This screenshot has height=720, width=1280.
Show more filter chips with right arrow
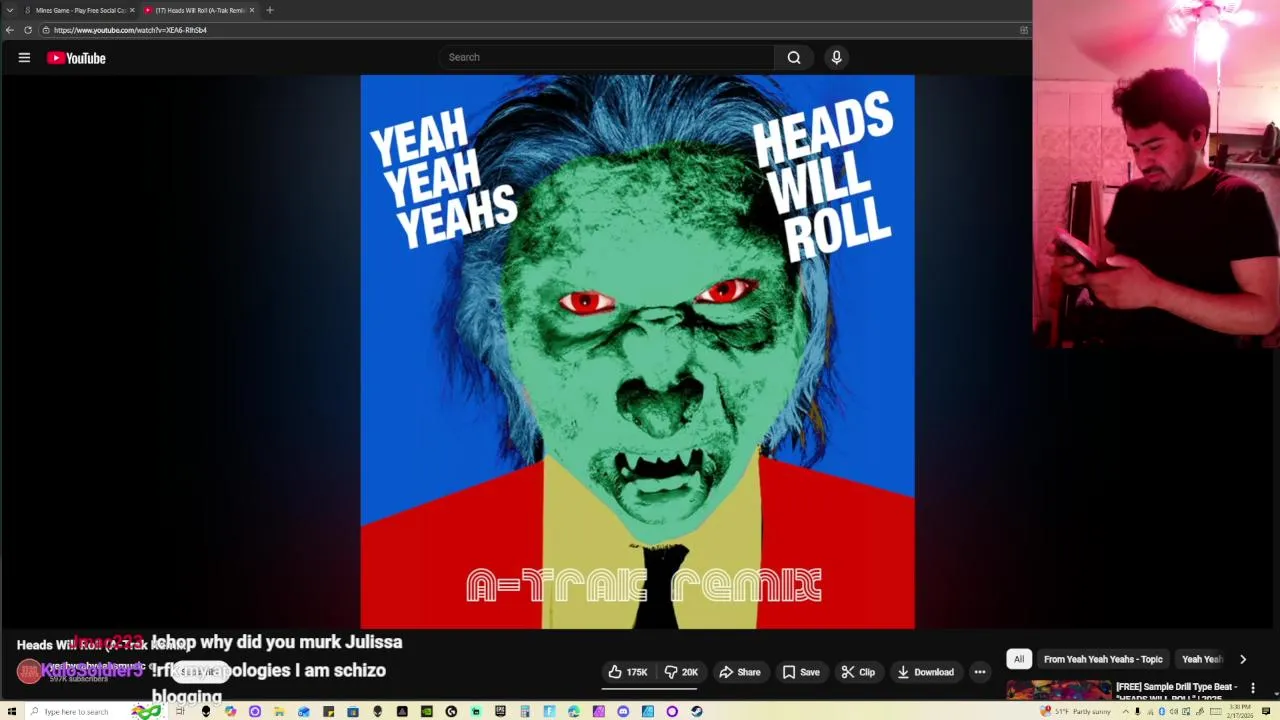1243,659
